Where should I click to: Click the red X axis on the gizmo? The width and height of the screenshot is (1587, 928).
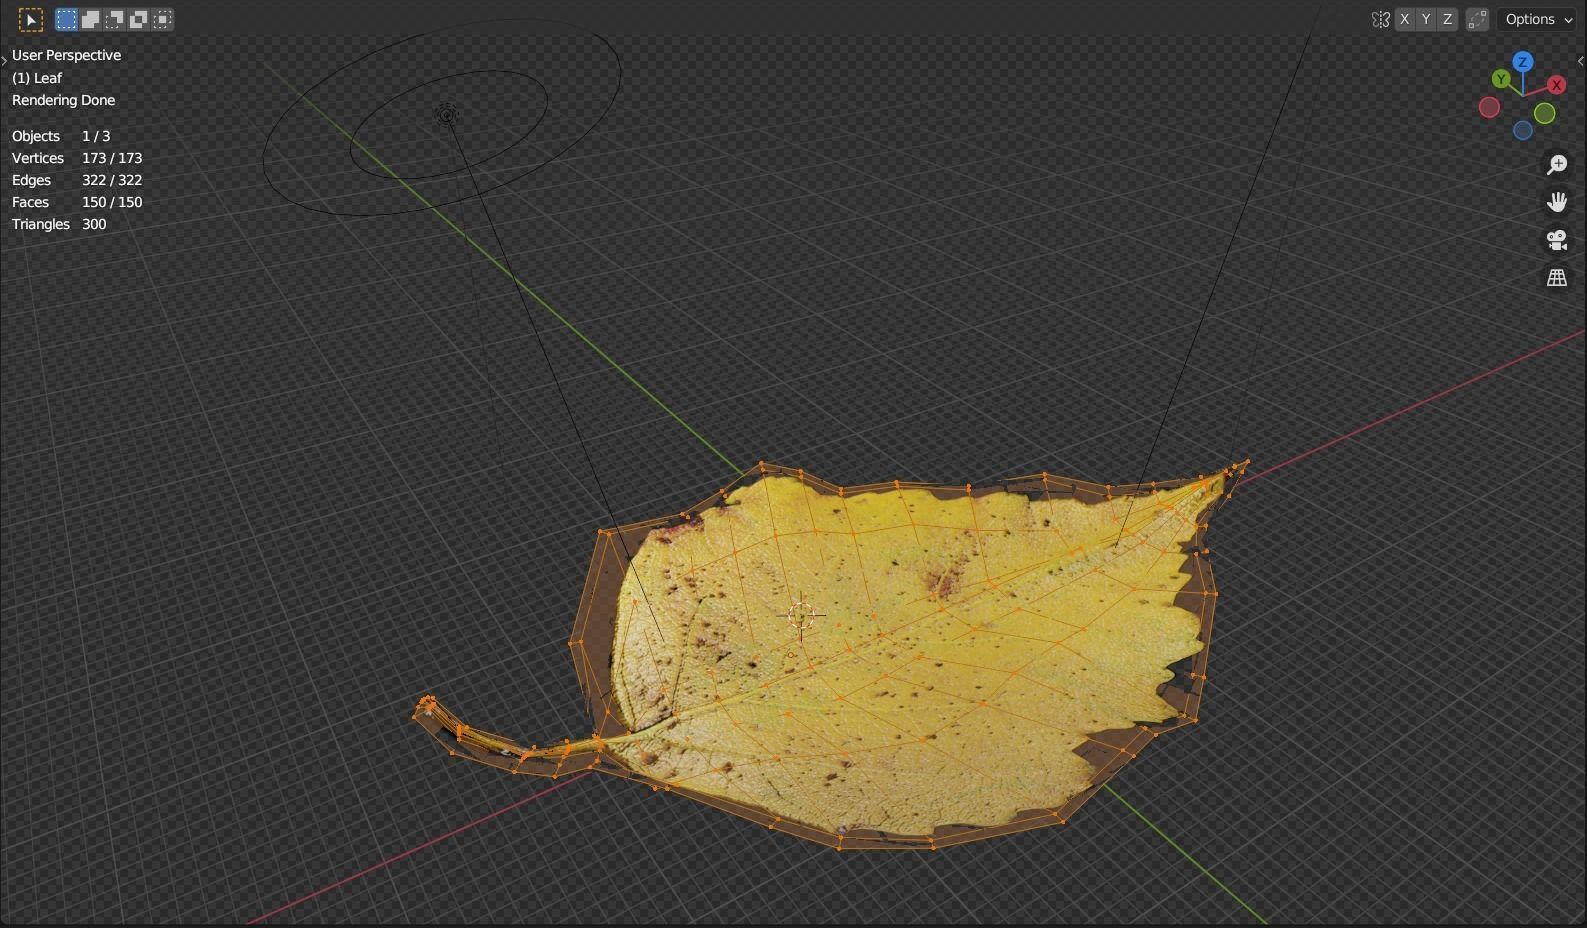1557,85
